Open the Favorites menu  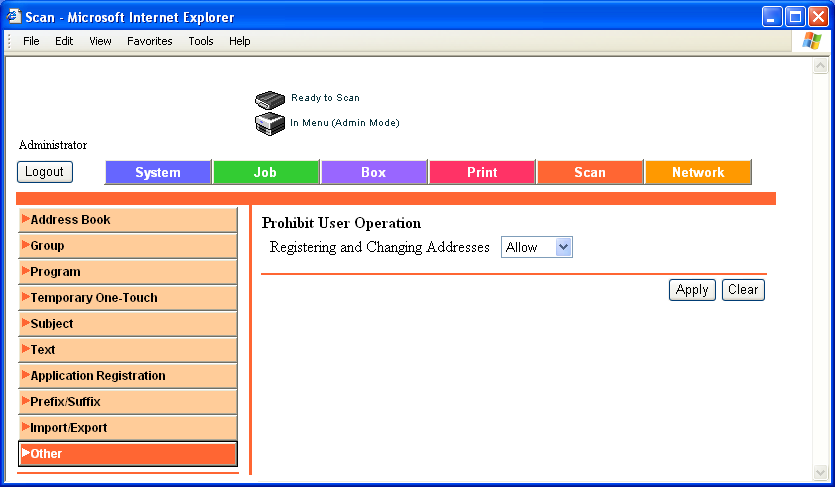(x=150, y=41)
